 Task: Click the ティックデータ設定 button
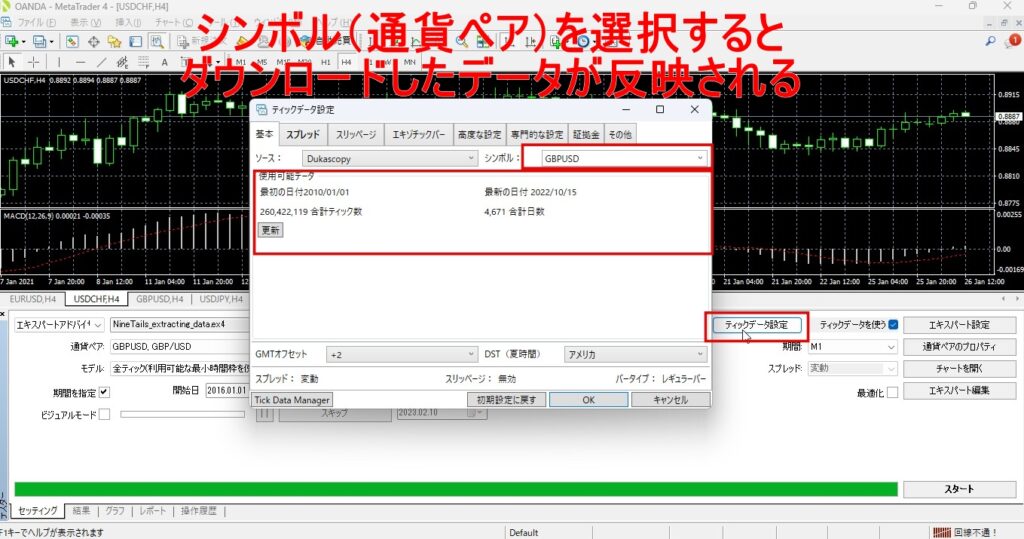pos(756,325)
